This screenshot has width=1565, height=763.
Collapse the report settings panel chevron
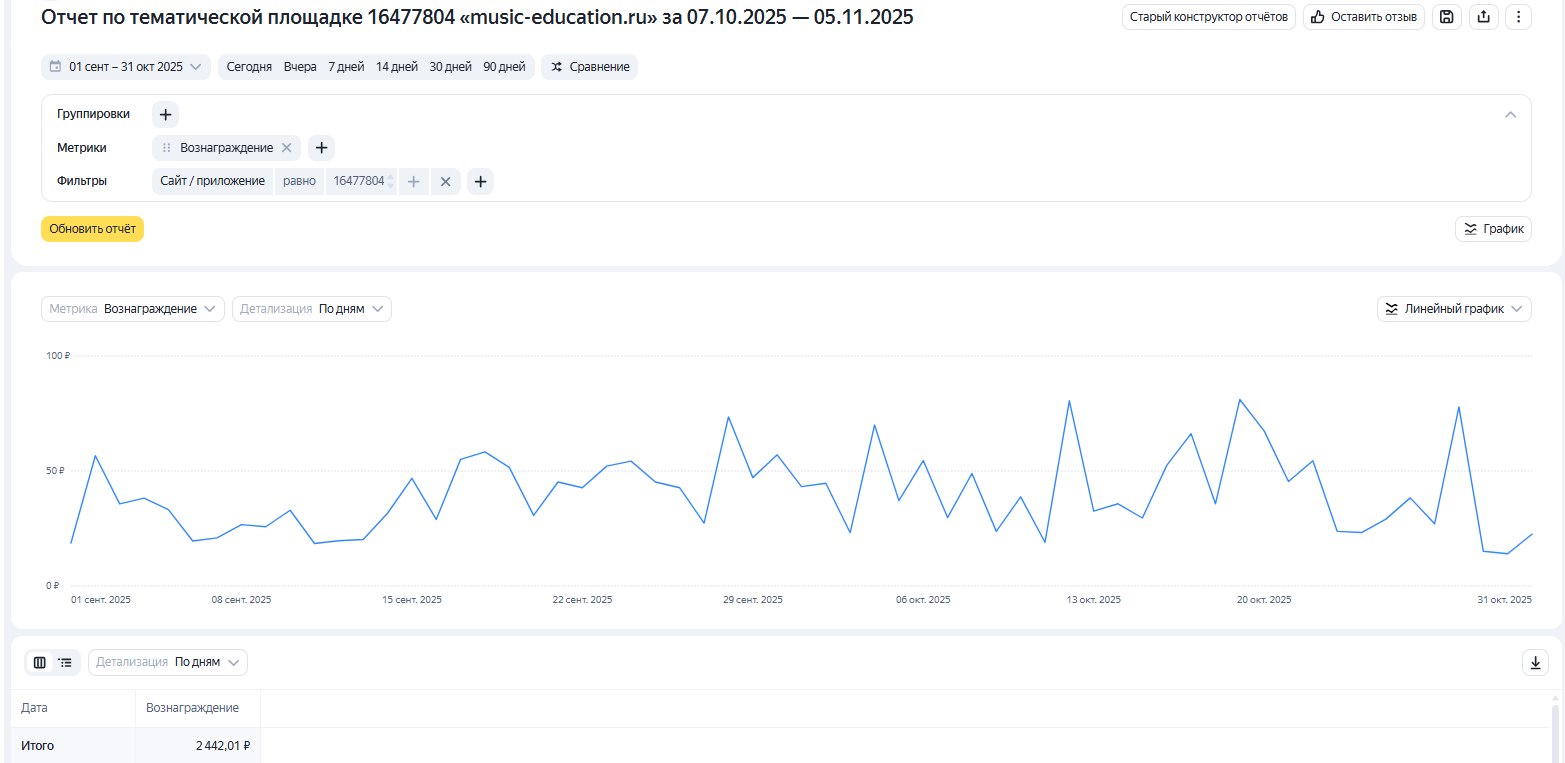1510,114
